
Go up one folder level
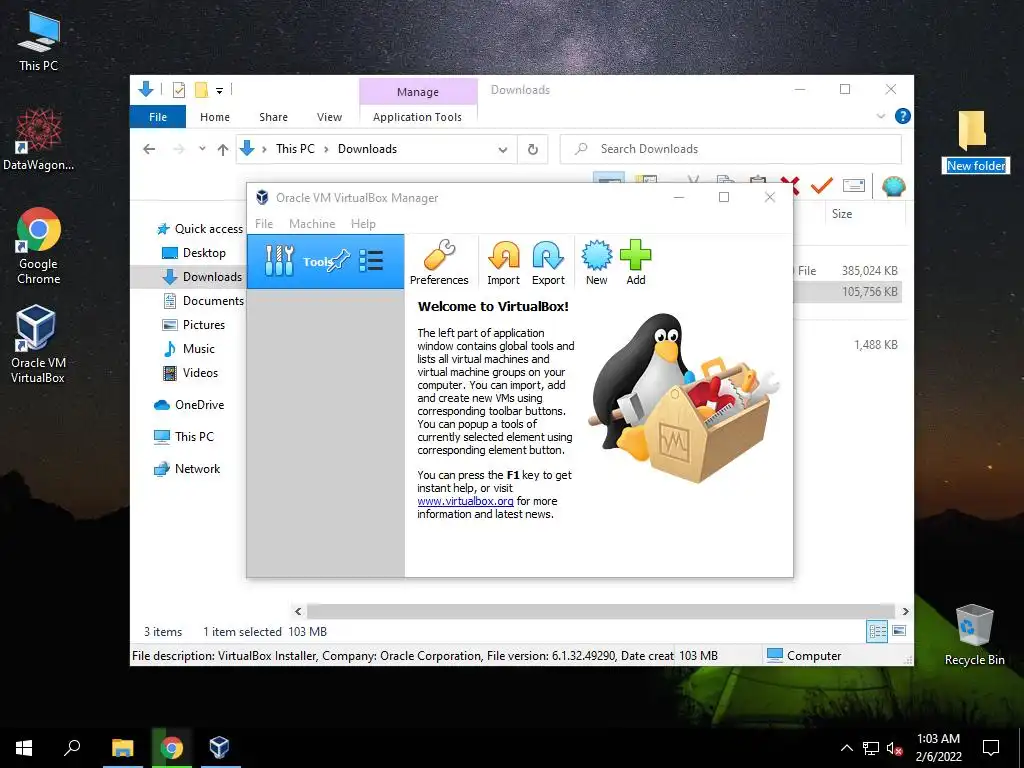click(223, 150)
